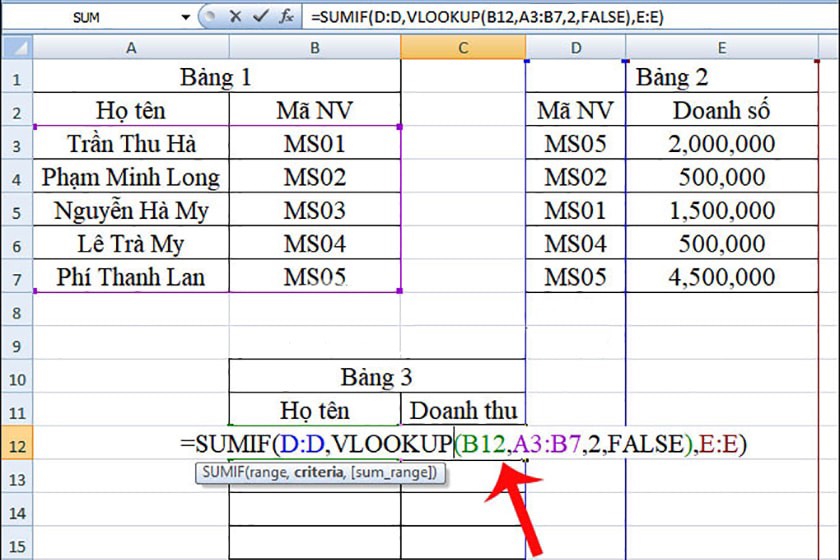Click cell 'Trần Thu Hà'
840x560 pixels.
131,143
